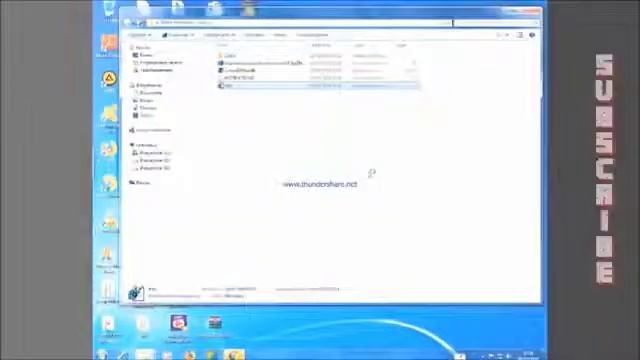
Task: Open the volume icon in system tray
Action: click(x=509, y=356)
